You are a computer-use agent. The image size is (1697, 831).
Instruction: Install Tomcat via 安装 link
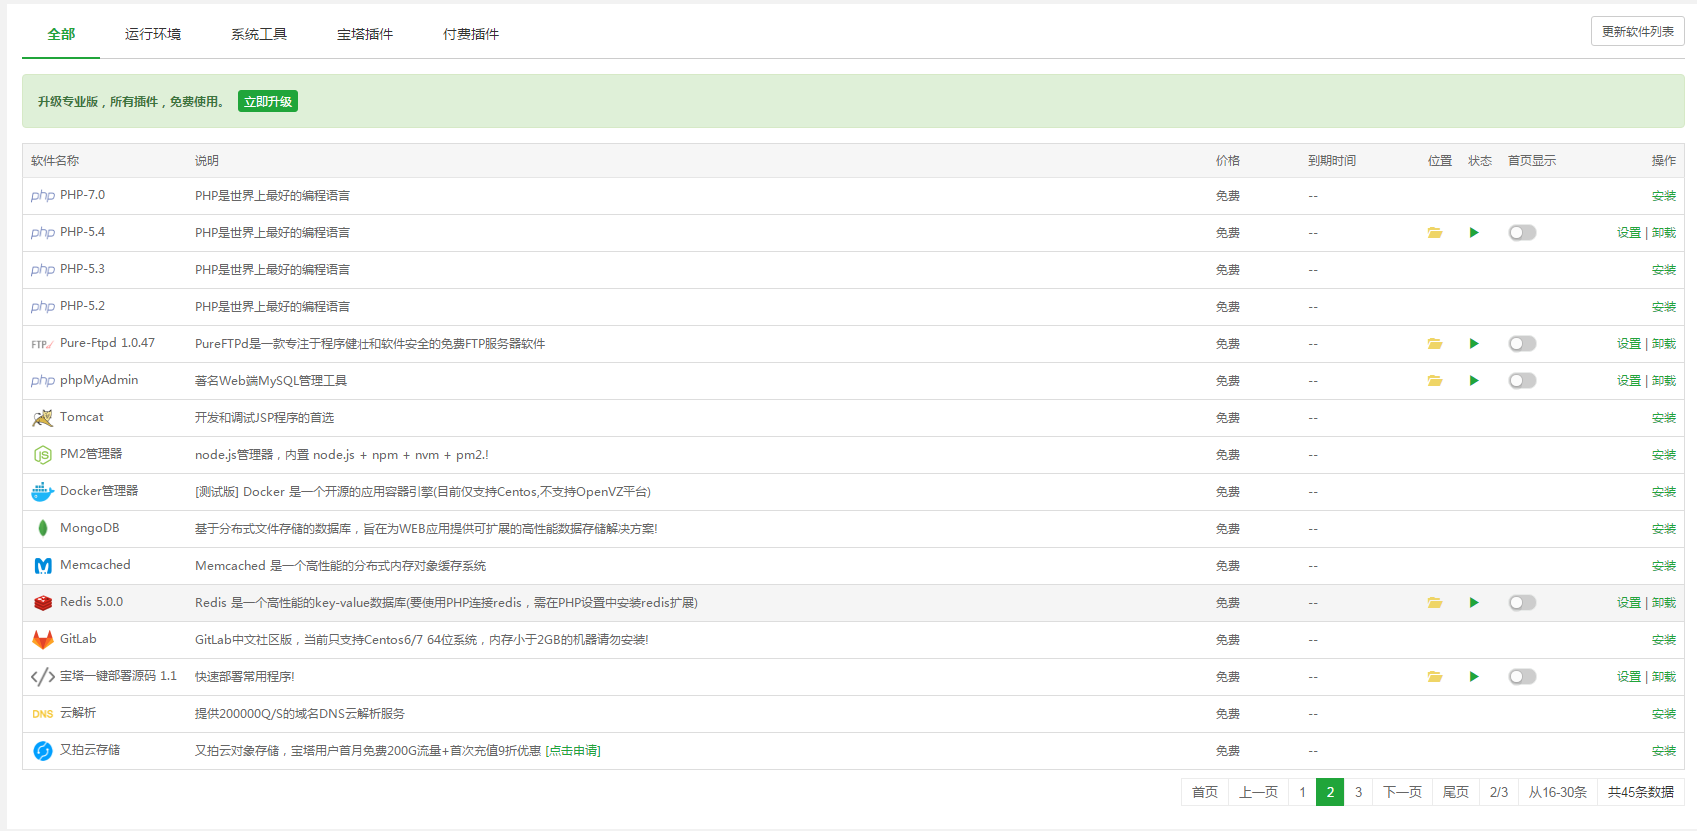pos(1664,418)
